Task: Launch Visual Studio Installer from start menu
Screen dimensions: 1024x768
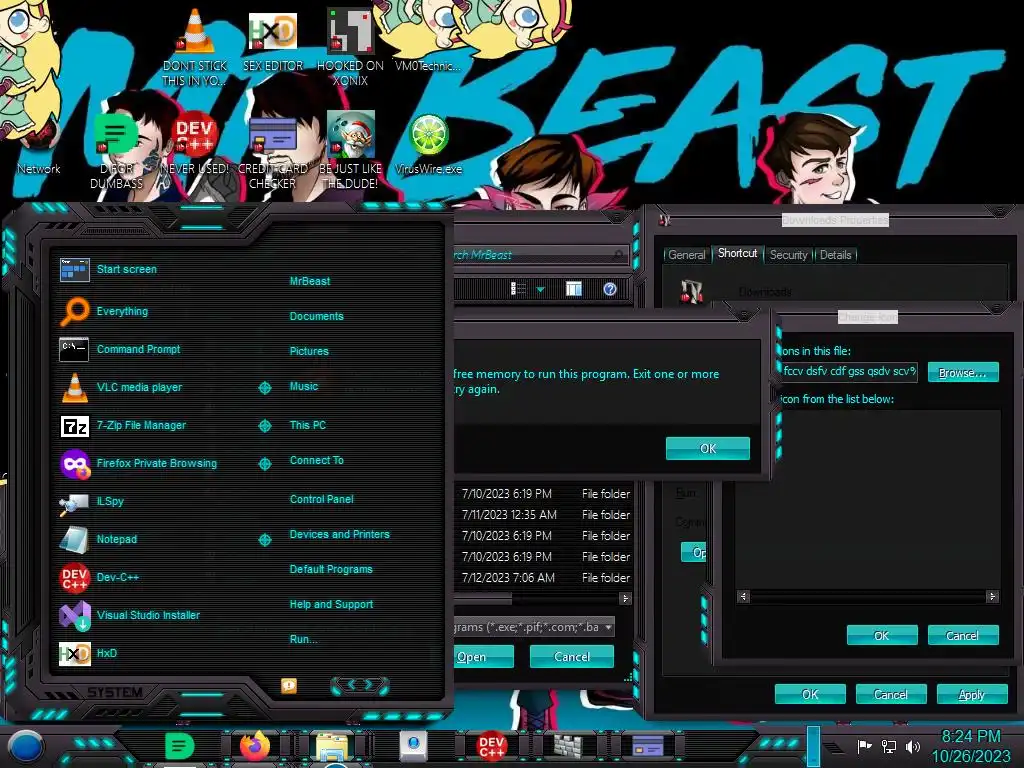Action: (x=129, y=615)
